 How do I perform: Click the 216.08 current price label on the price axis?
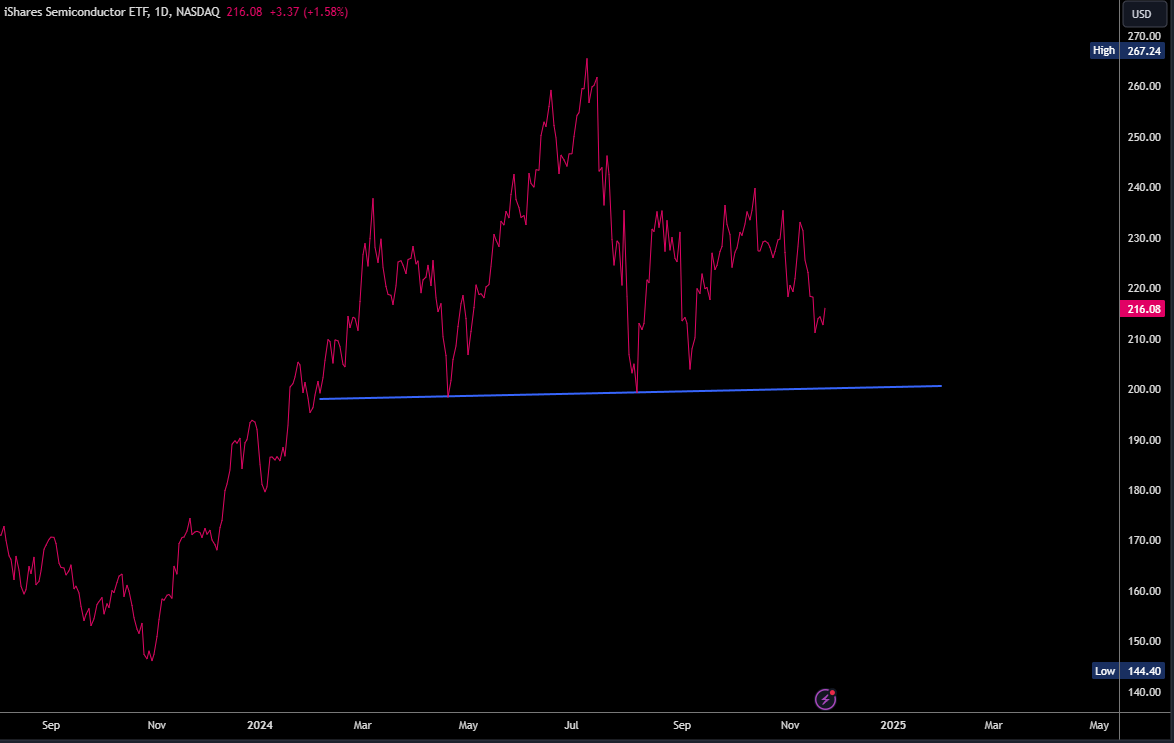[1143, 309]
